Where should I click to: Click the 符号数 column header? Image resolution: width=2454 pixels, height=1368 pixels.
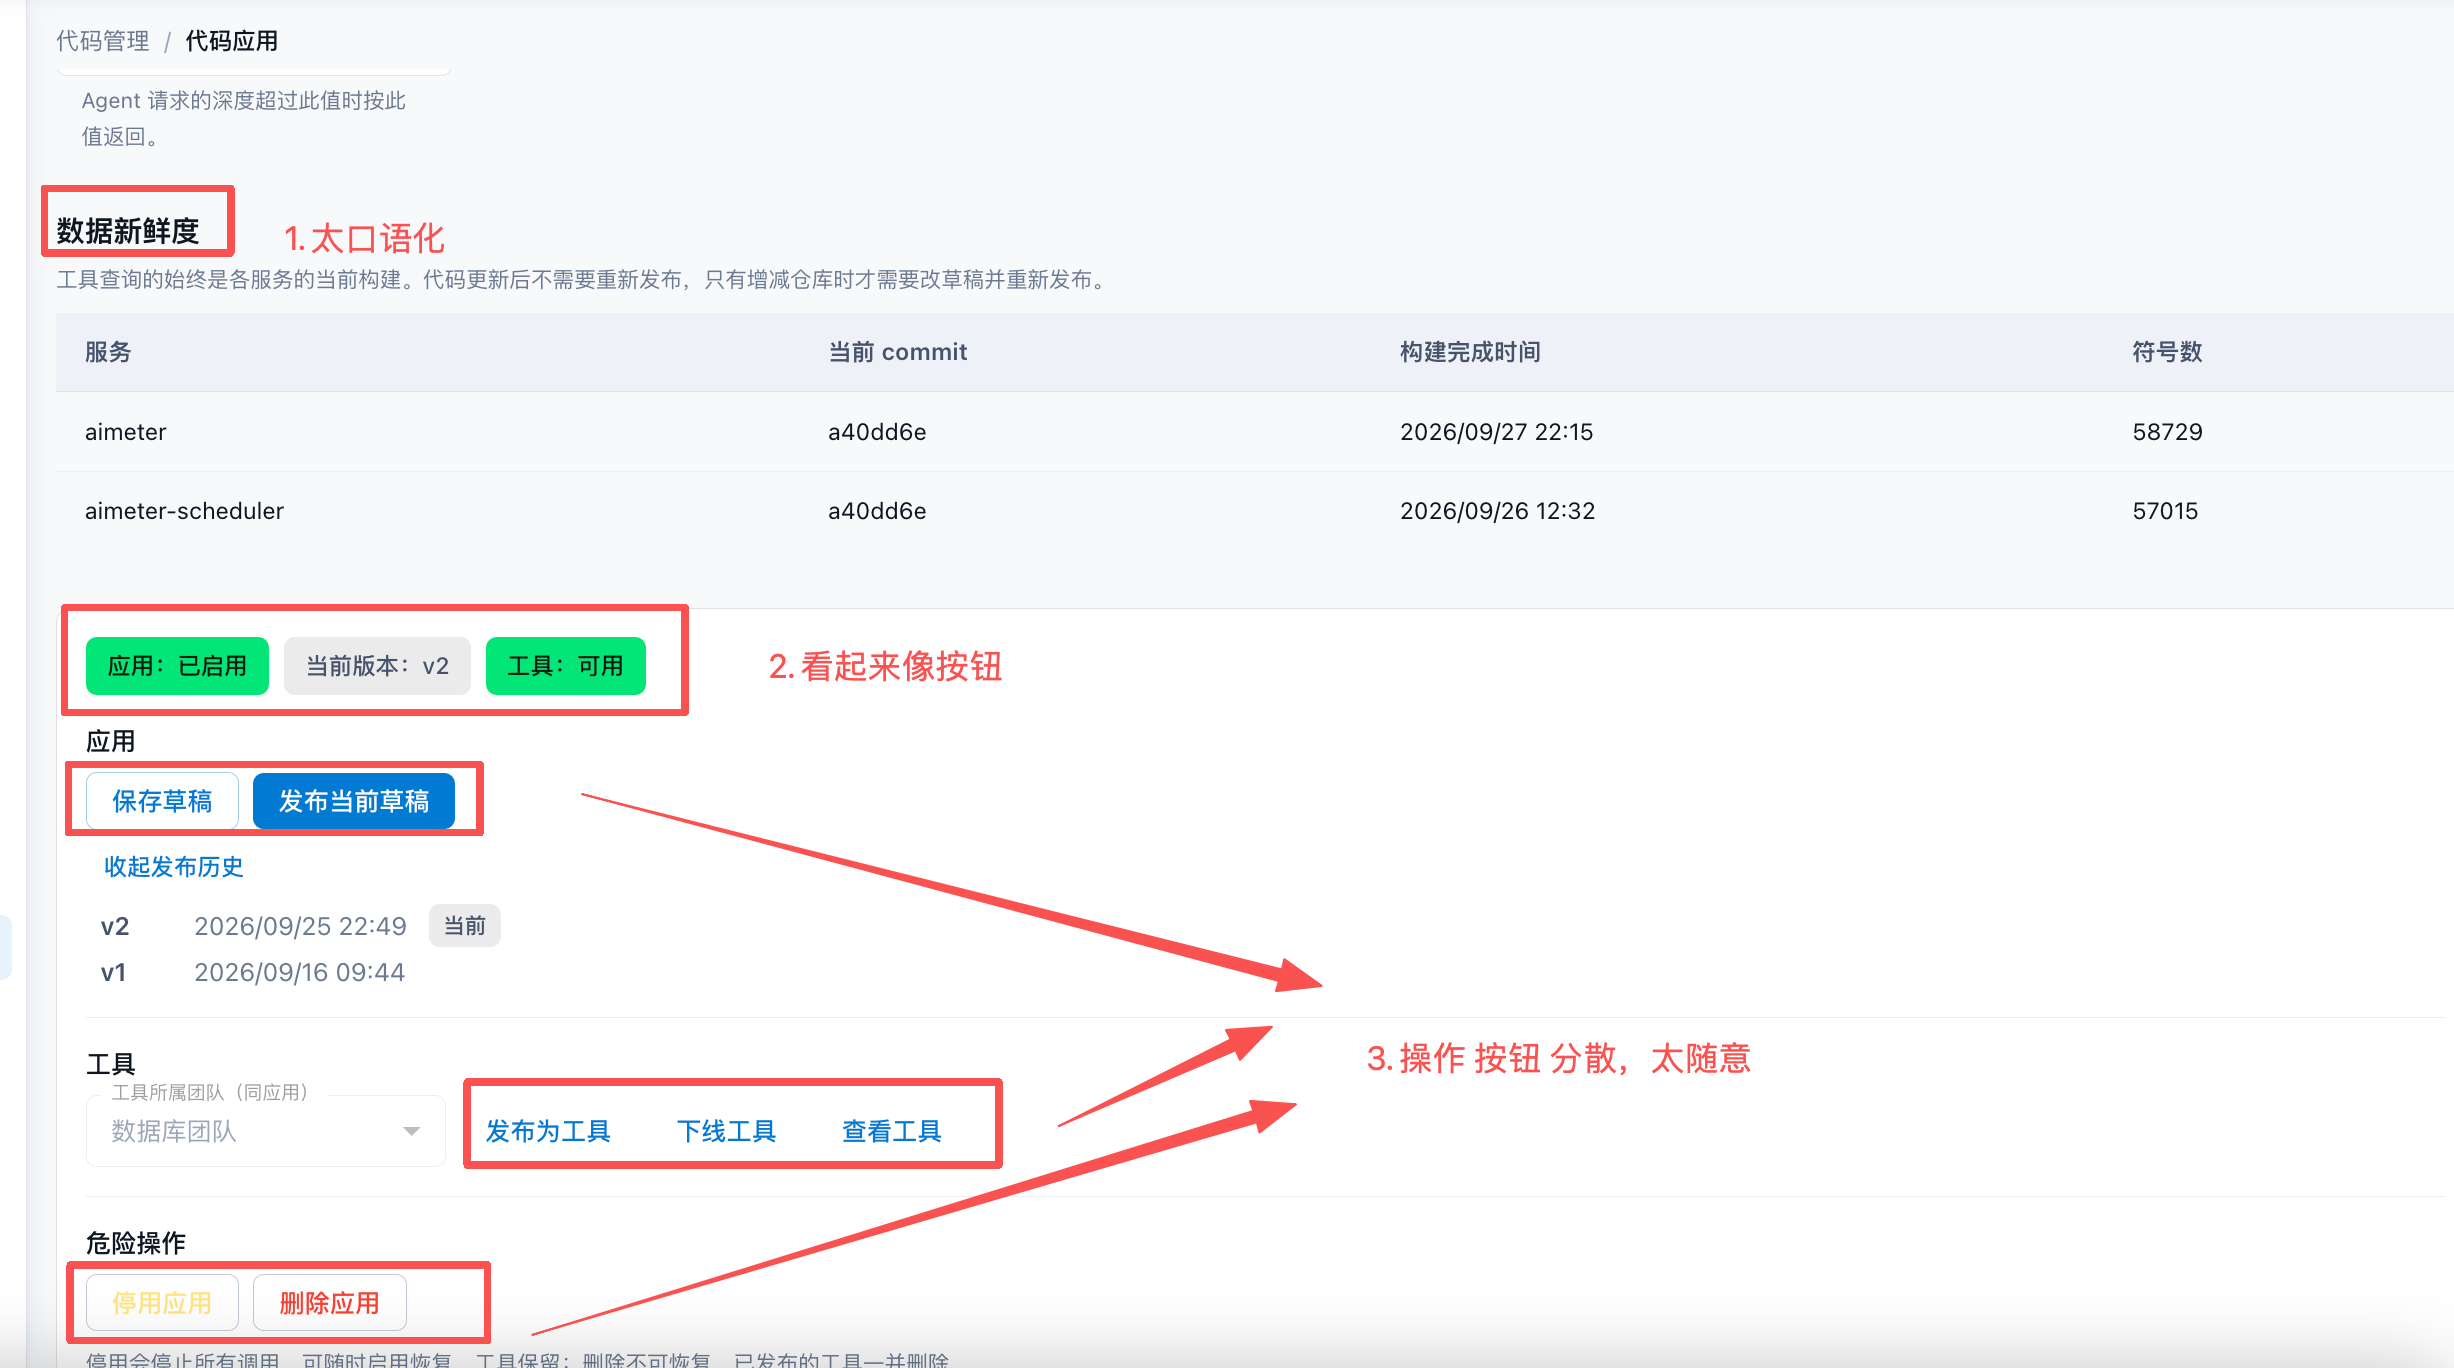point(2167,352)
